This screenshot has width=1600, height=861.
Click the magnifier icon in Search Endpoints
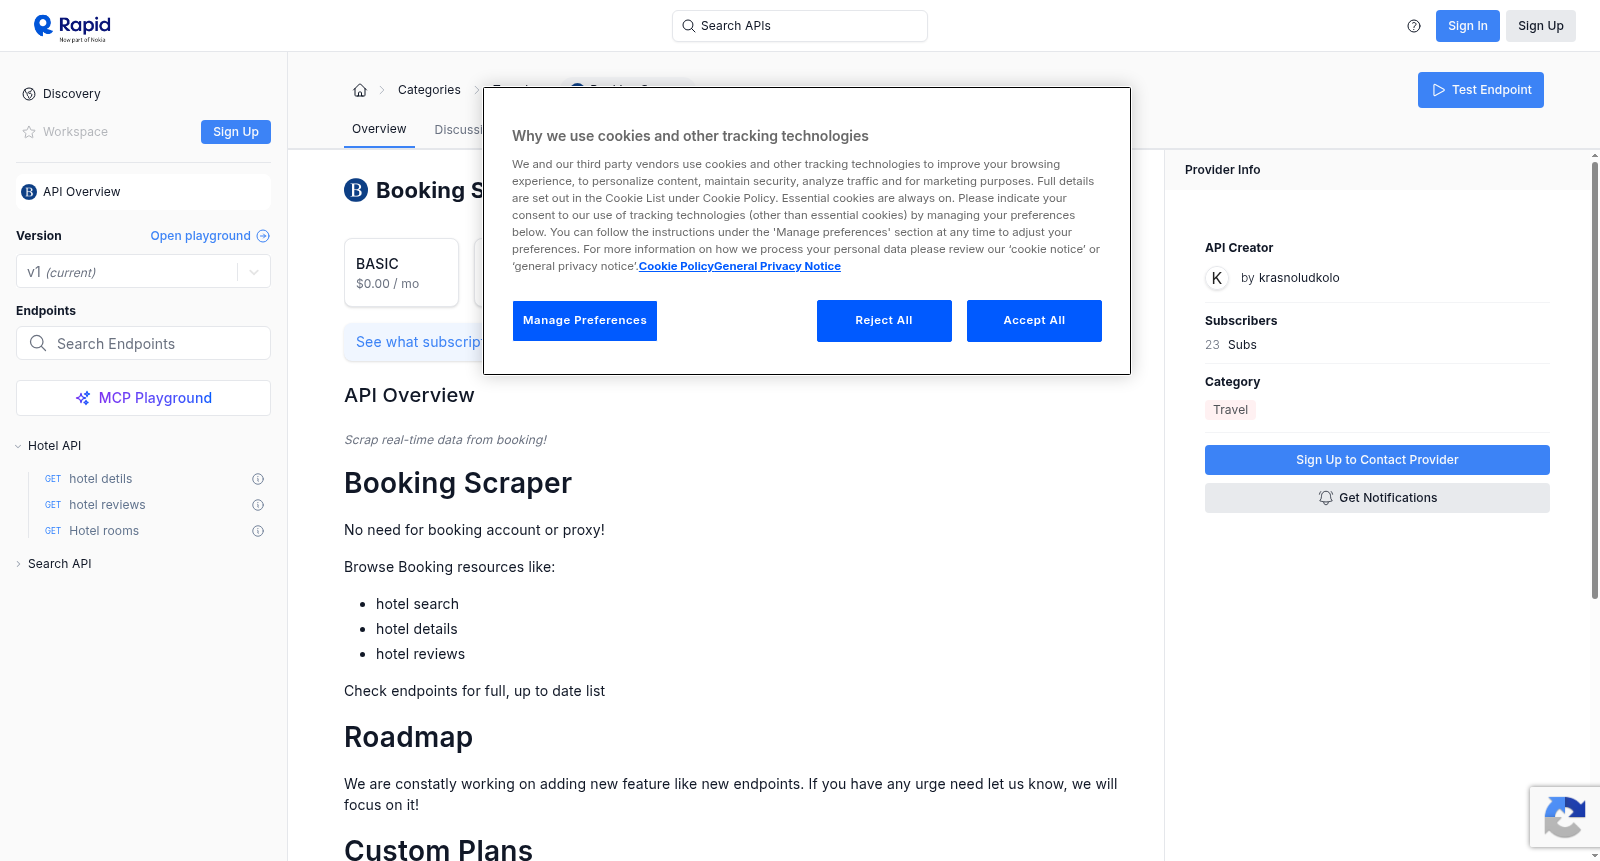(38, 343)
